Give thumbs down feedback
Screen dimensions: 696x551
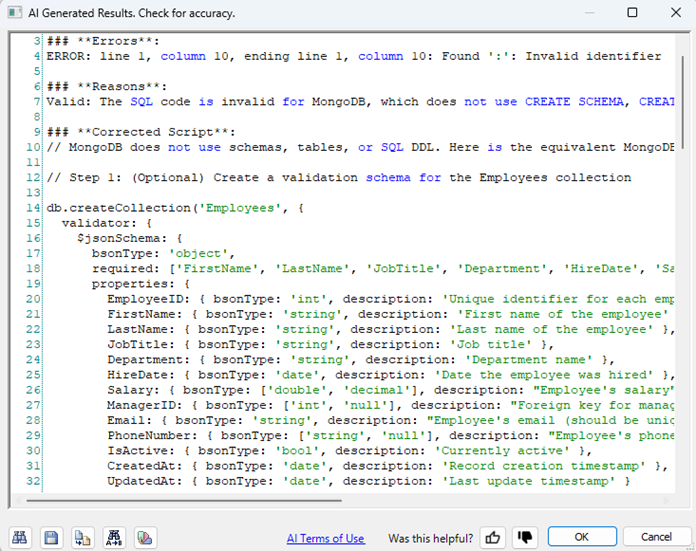[x=523, y=537]
